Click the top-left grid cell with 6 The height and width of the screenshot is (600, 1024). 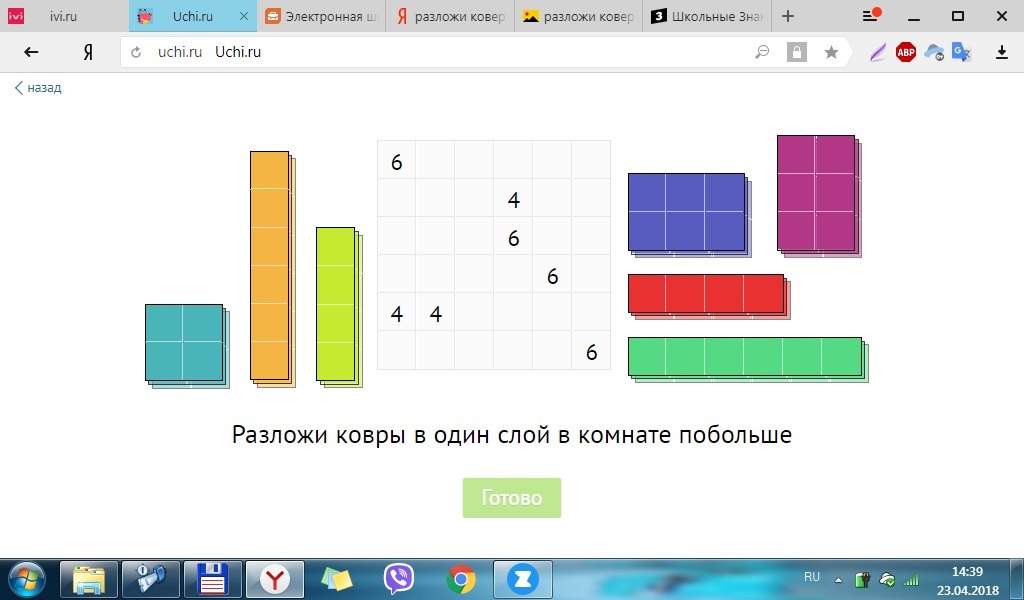point(396,161)
